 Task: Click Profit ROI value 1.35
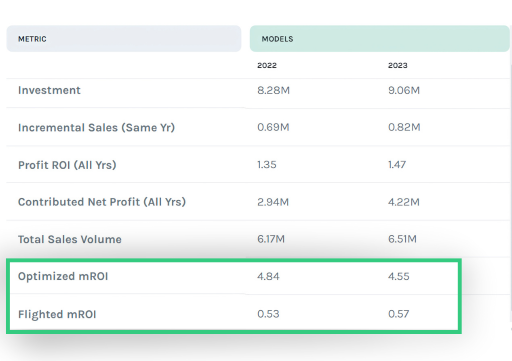click(267, 165)
